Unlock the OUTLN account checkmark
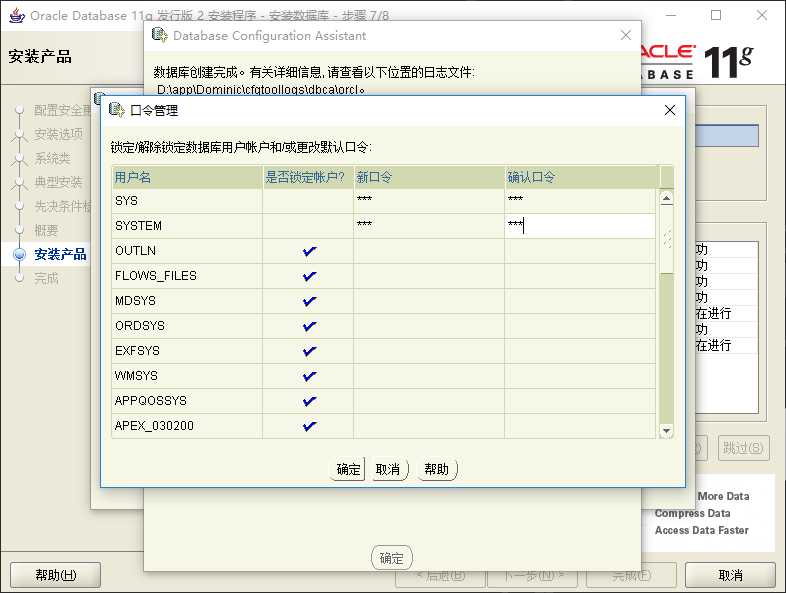The image size is (786, 593). coord(309,251)
